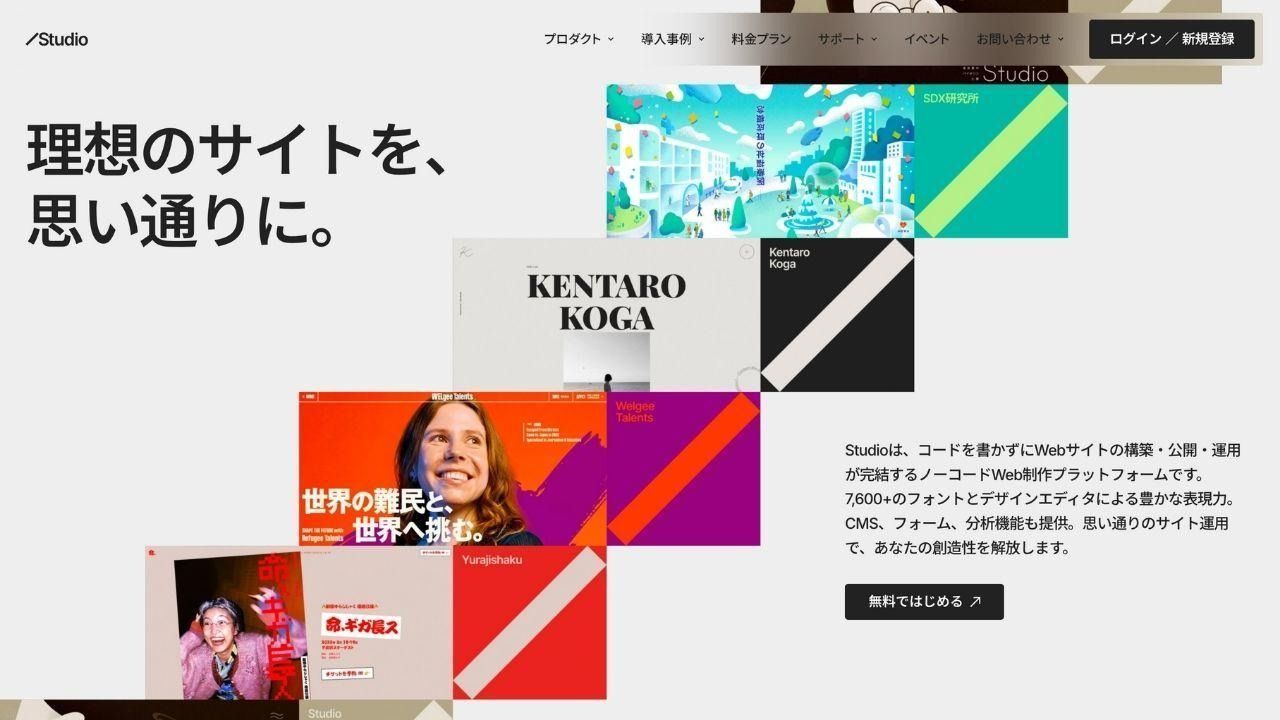Select the purple Welgee Talents tile
The image size is (1280, 720).
click(x=683, y=469)
